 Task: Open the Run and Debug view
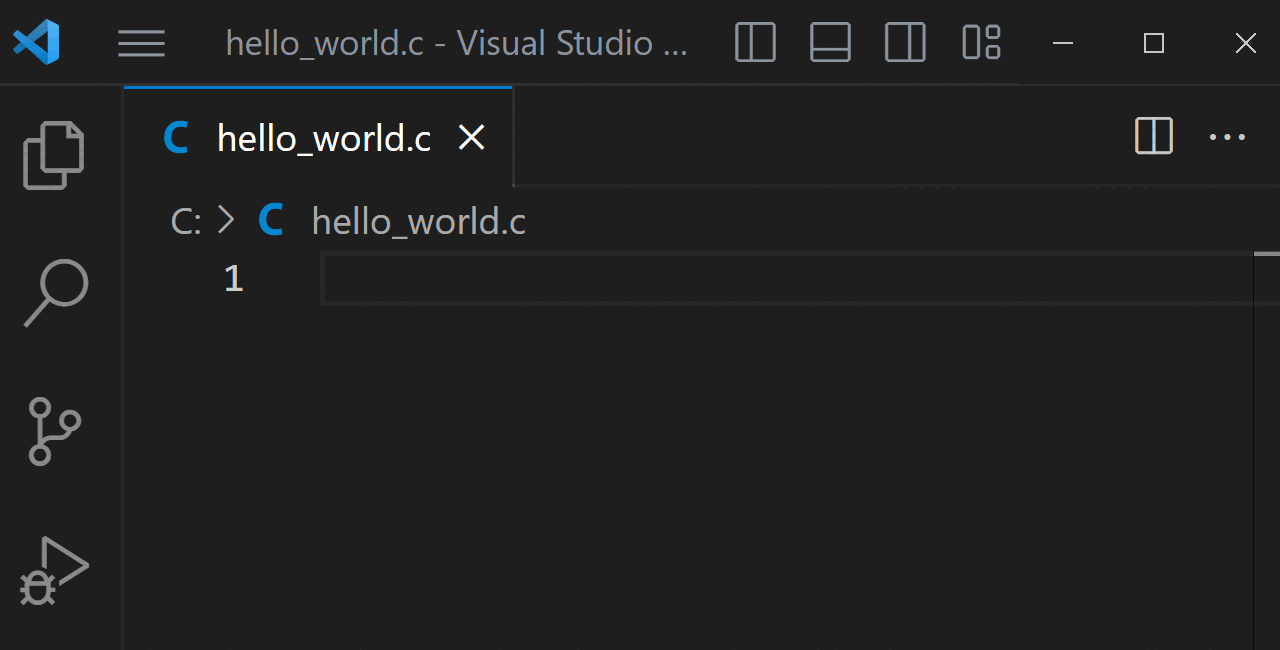54,571
